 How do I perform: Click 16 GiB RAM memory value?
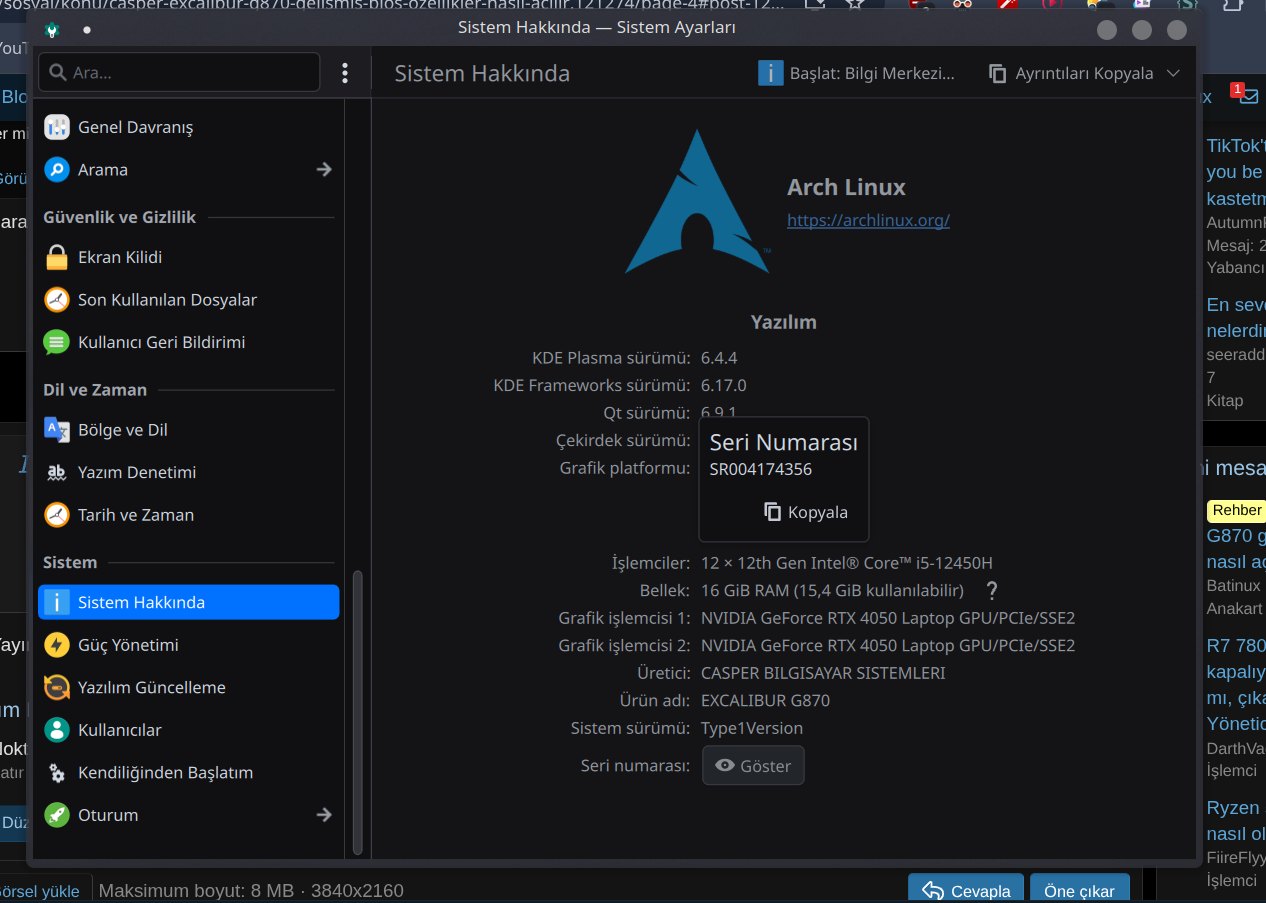point(832,590)
